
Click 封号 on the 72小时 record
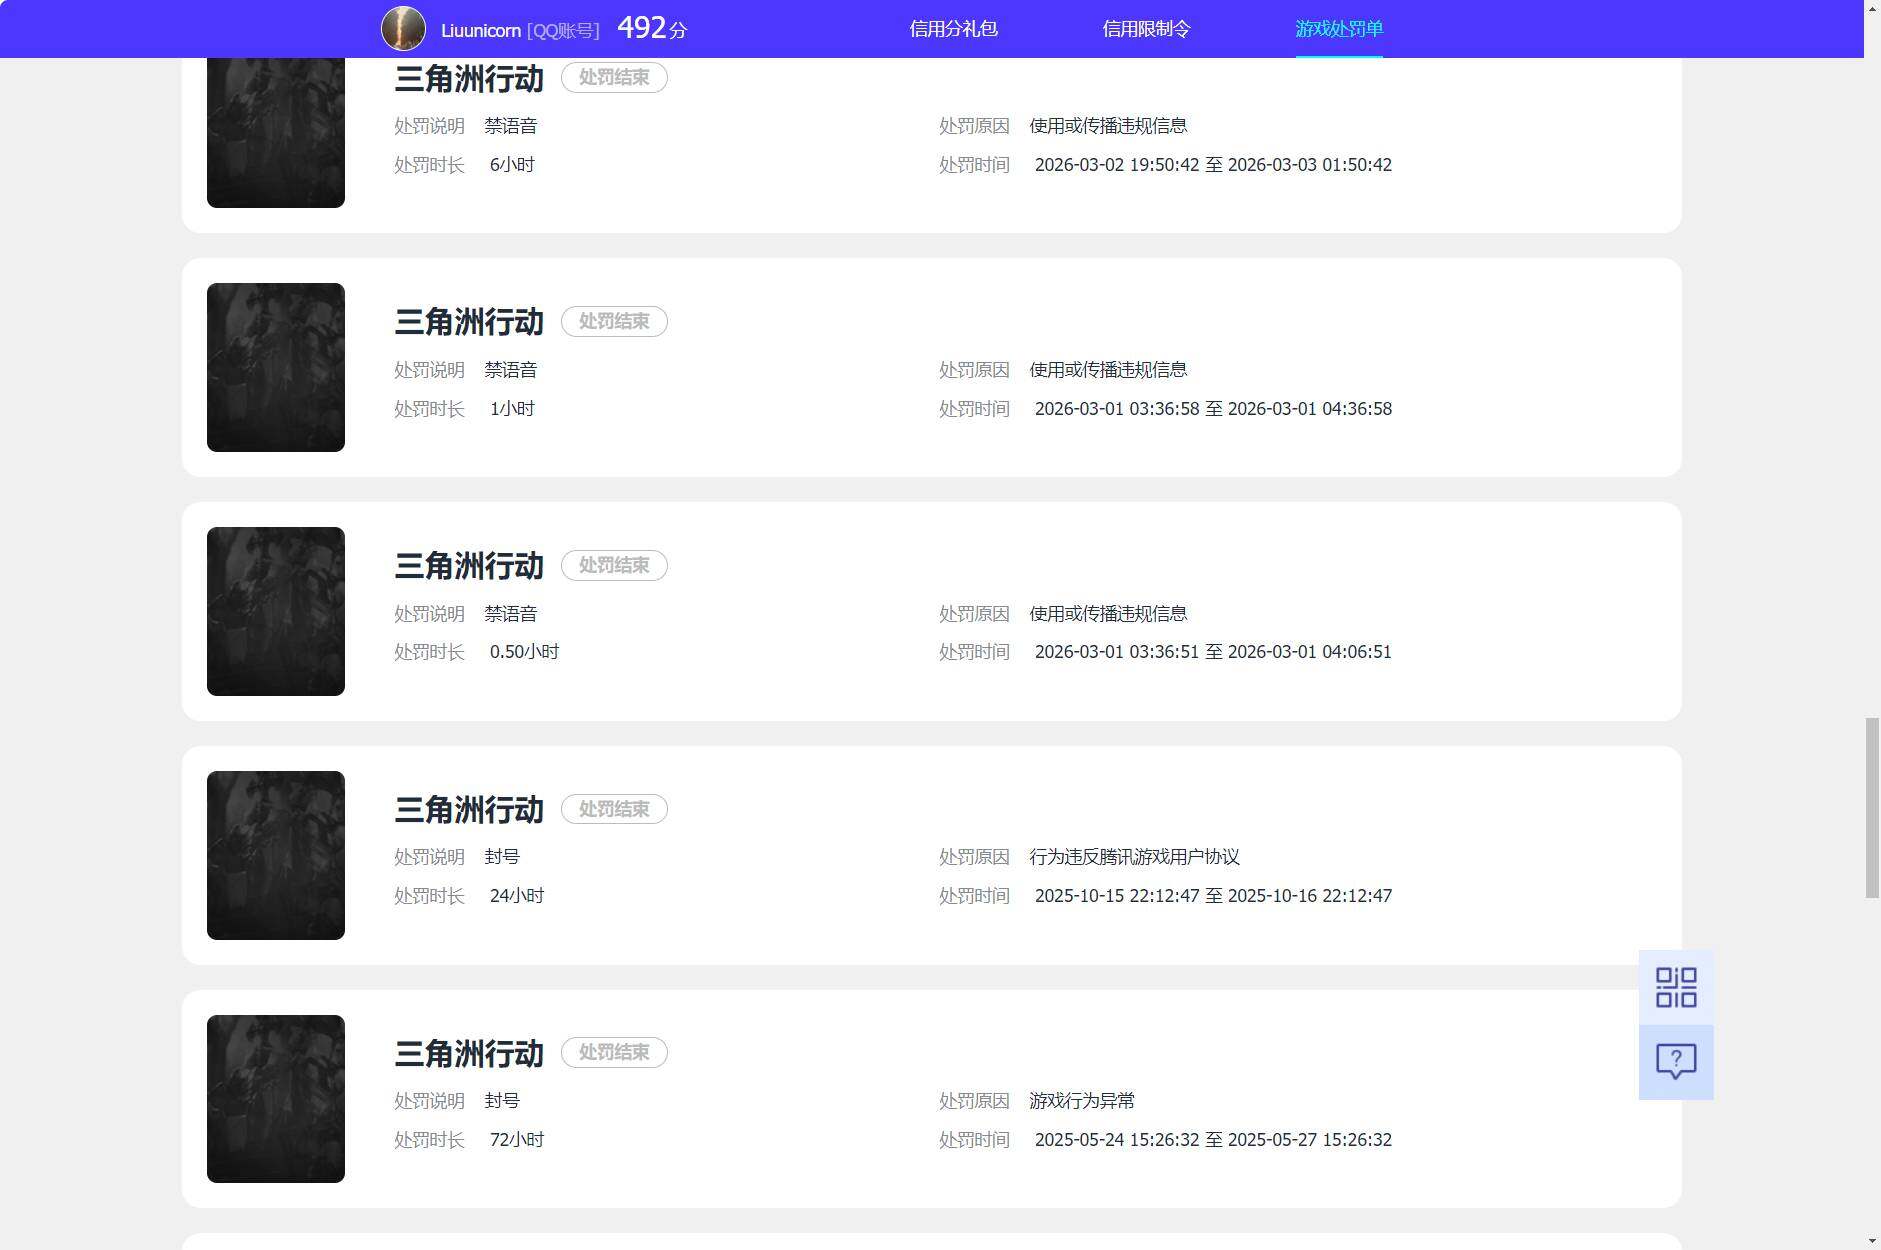point(502,1101)
